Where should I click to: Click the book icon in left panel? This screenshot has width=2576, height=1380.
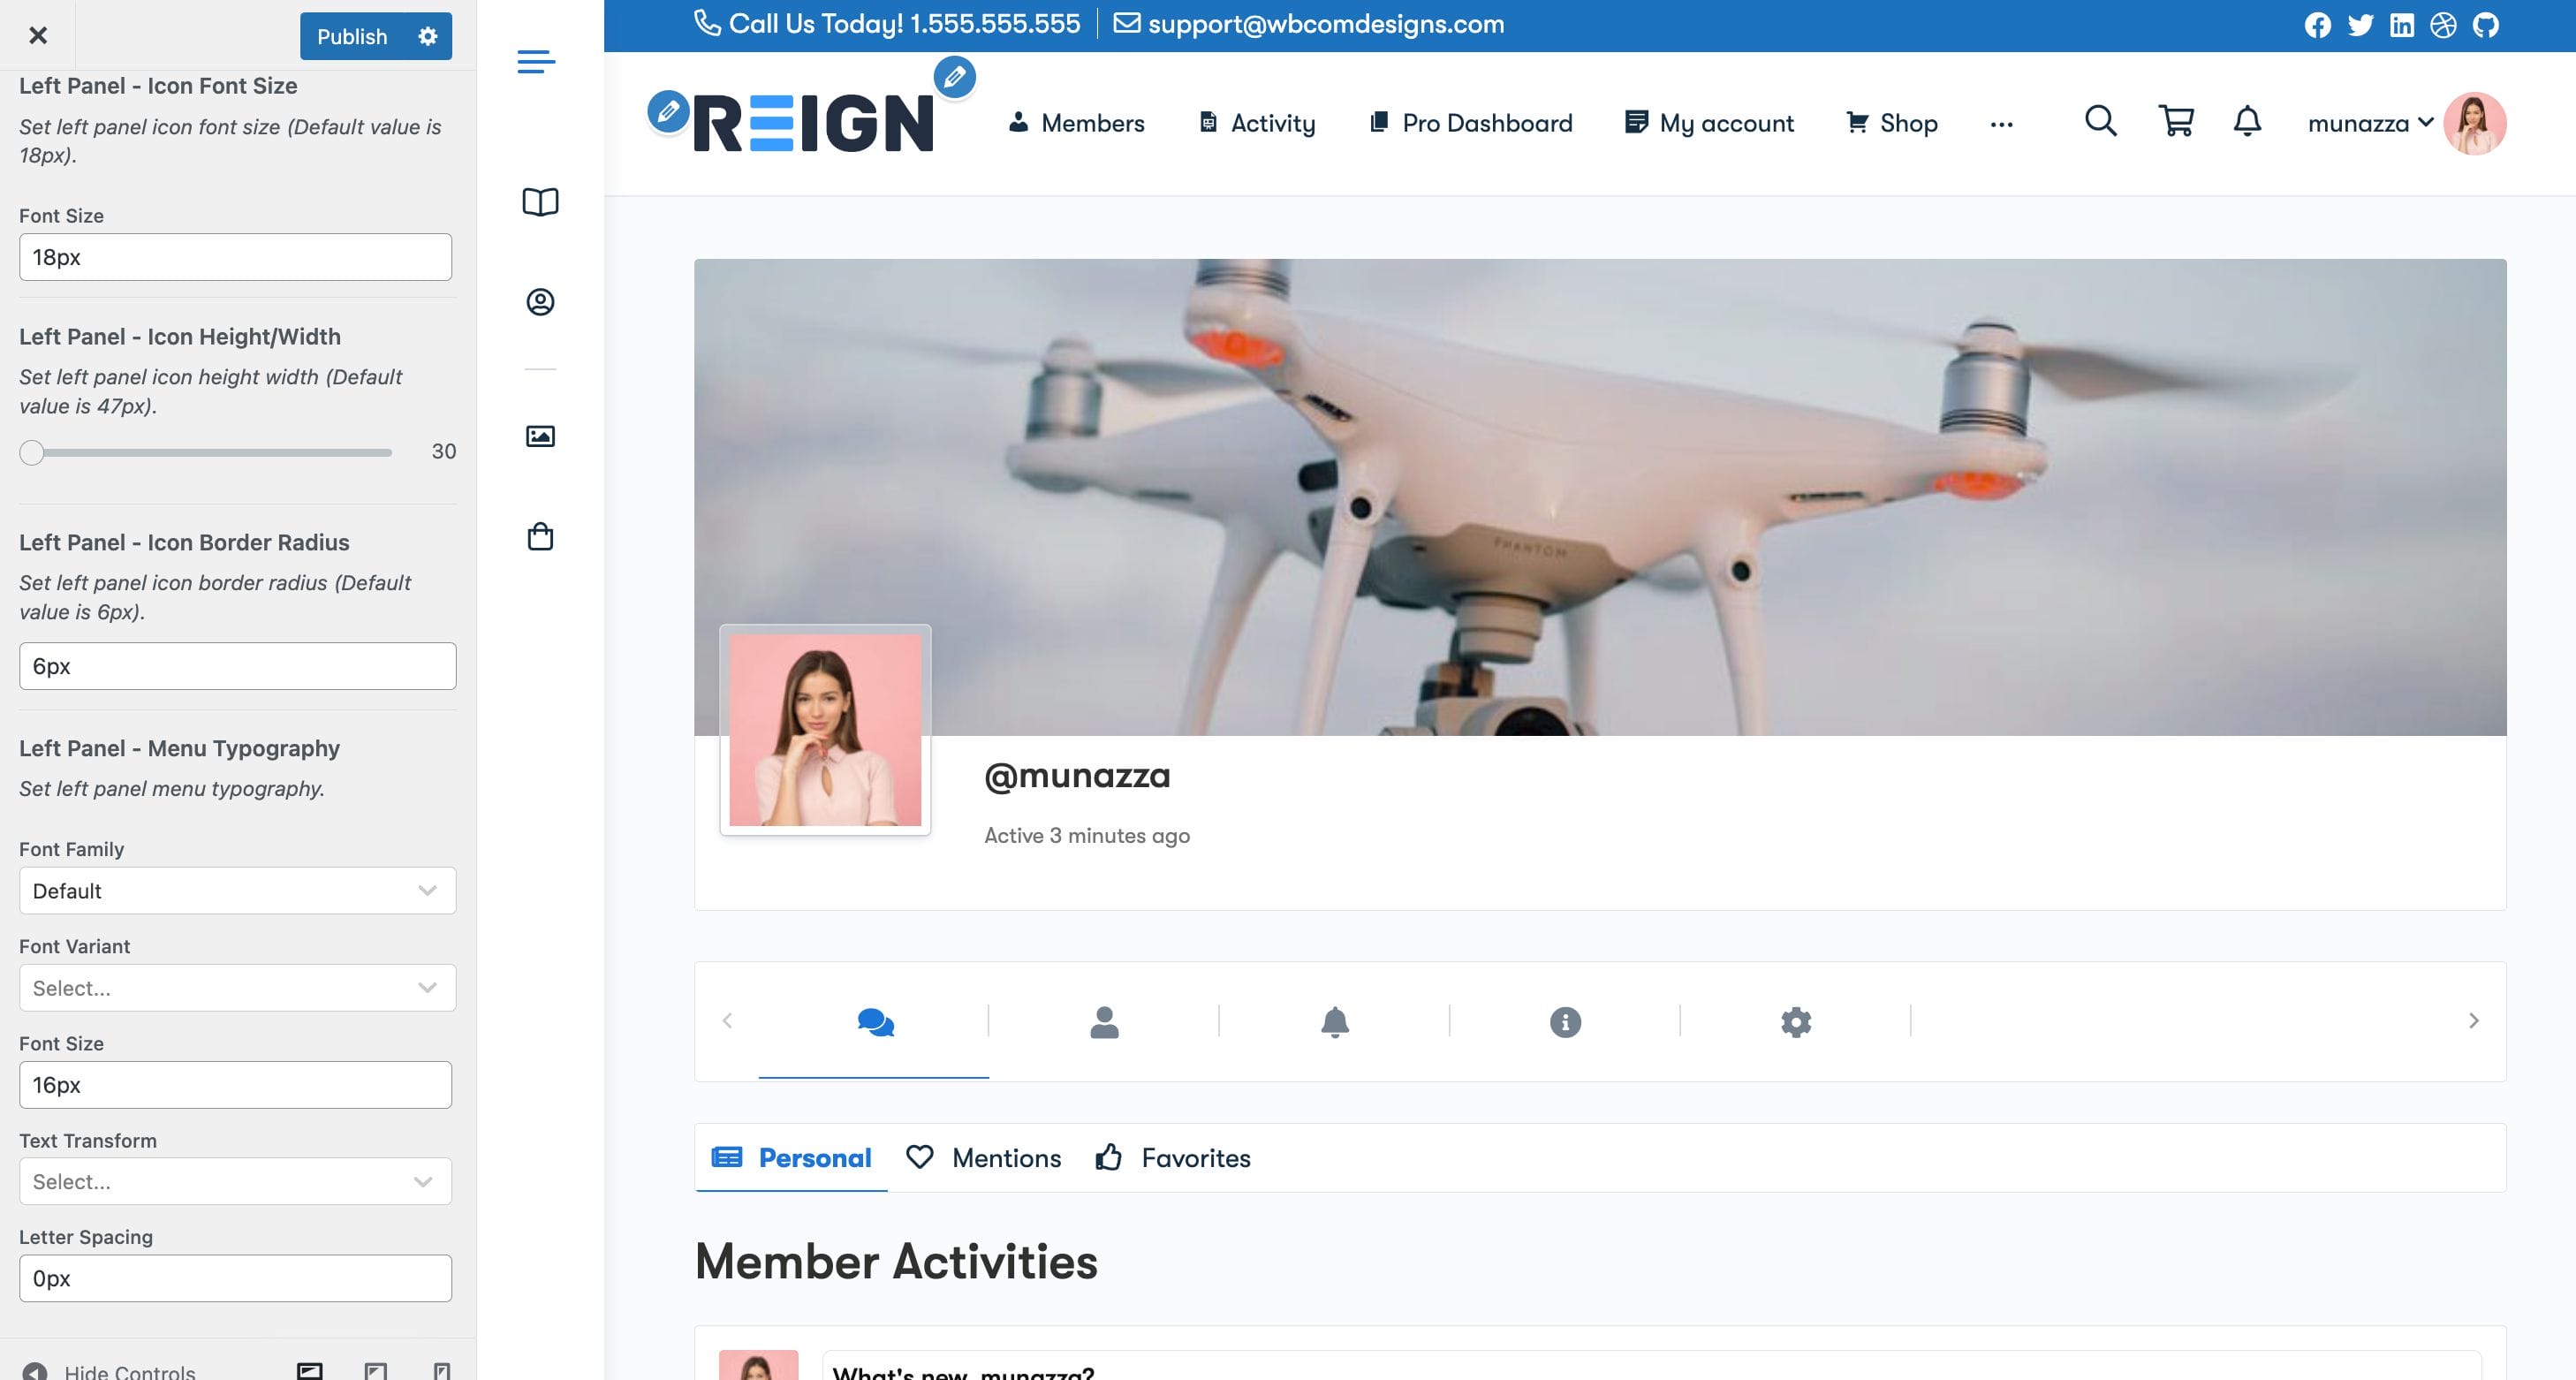(x=540, y=202)
